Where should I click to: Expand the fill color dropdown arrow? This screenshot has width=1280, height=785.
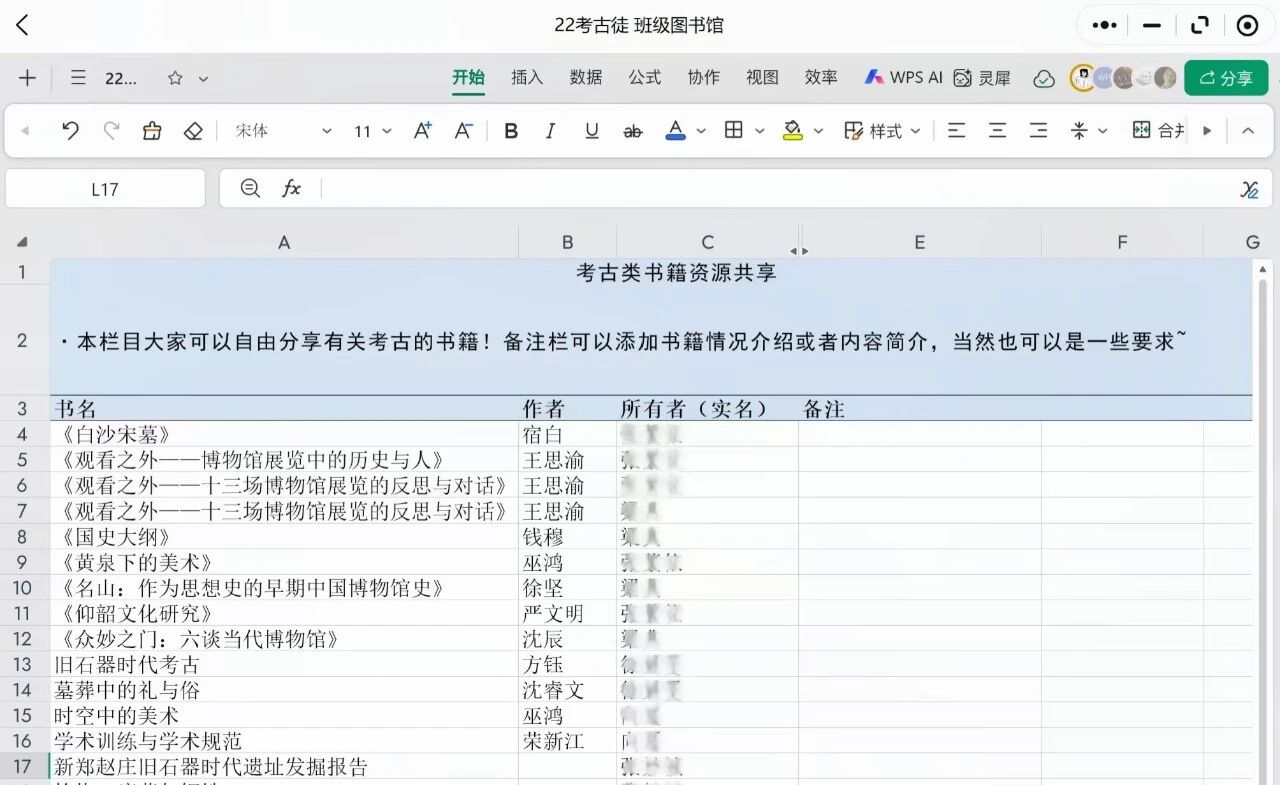pos(818,131)
